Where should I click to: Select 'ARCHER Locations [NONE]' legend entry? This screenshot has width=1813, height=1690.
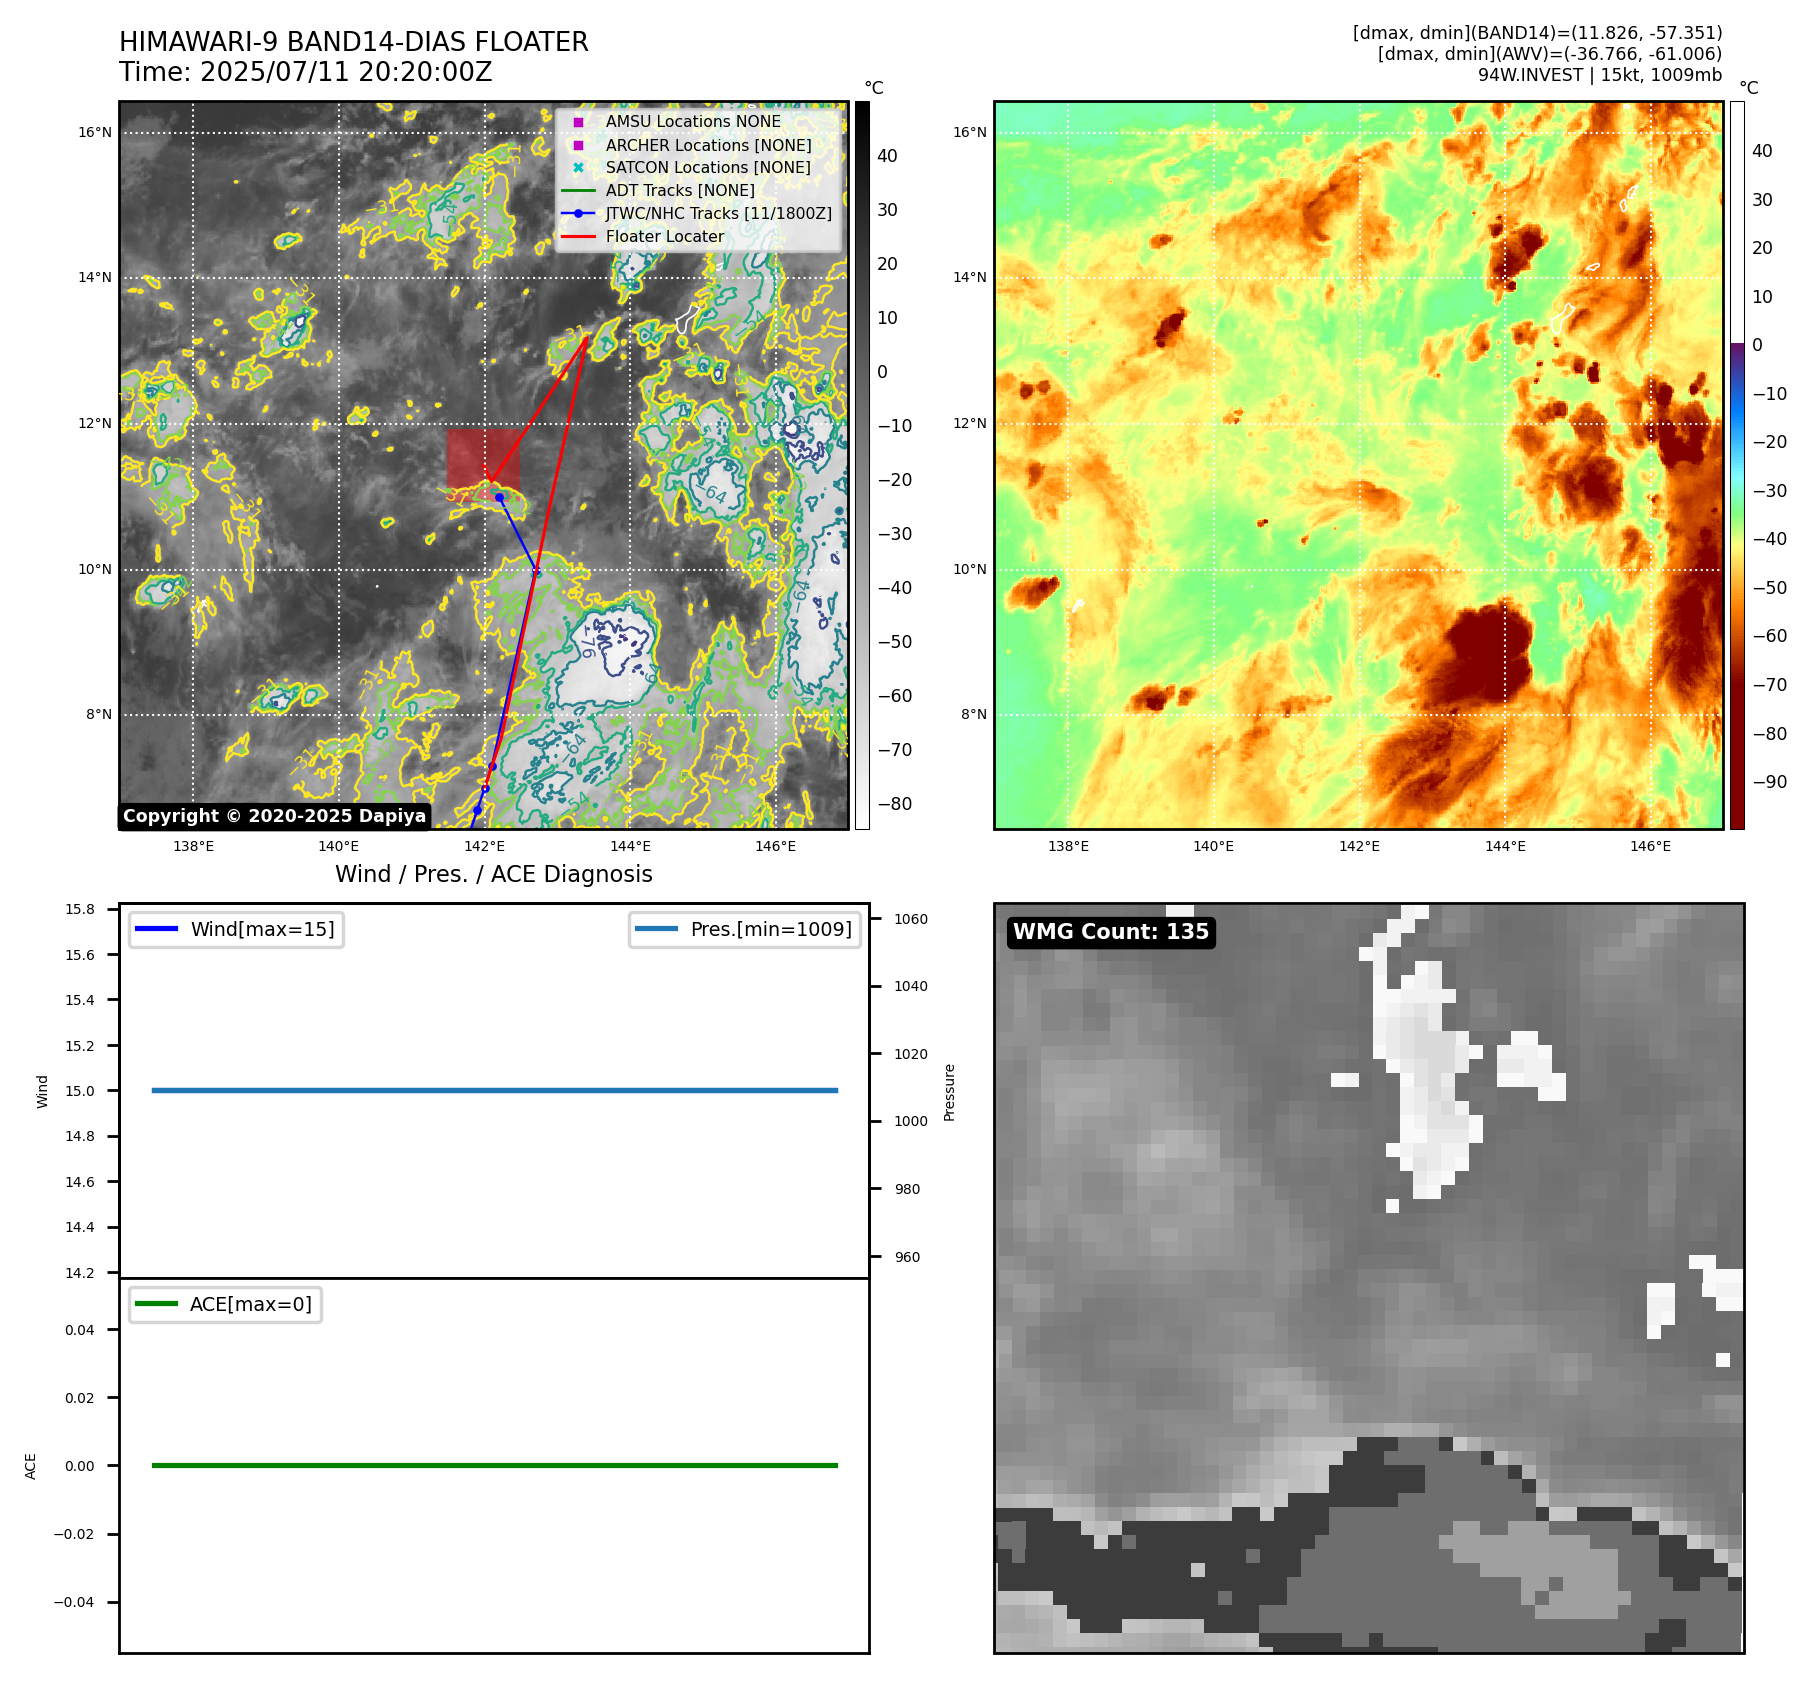(708, 145)
